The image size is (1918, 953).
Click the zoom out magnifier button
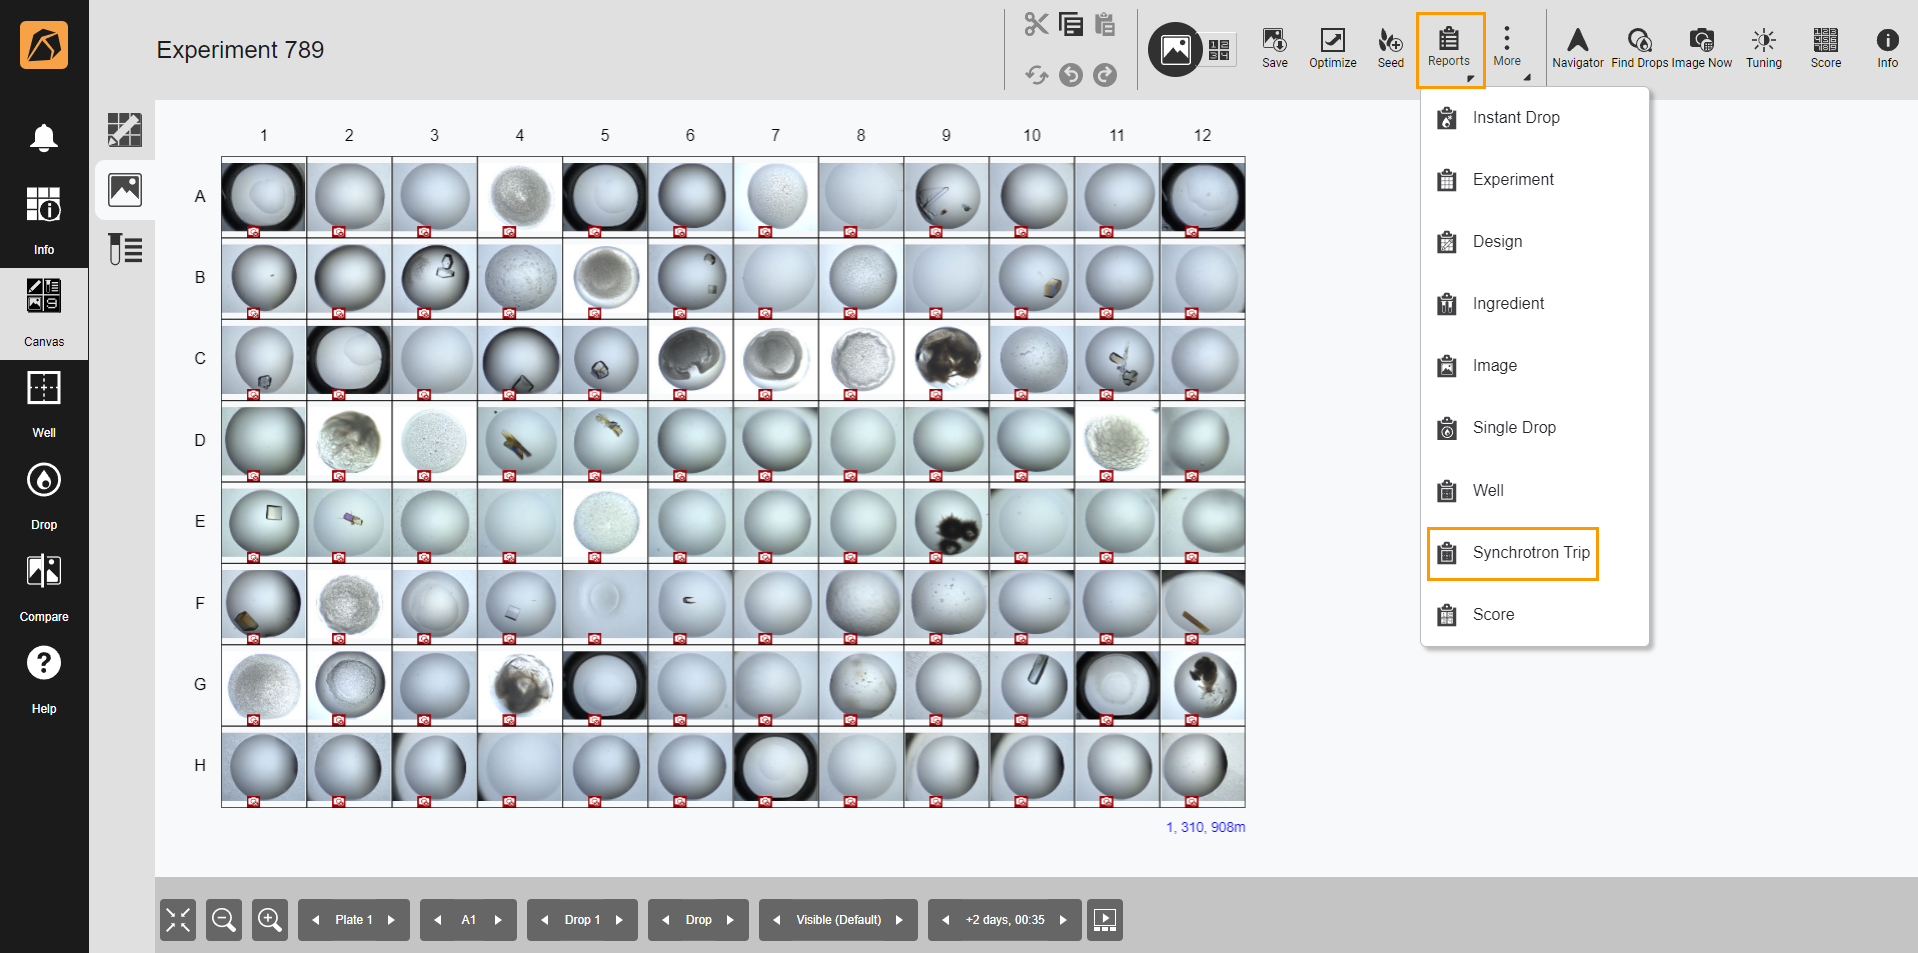point(224,920)
